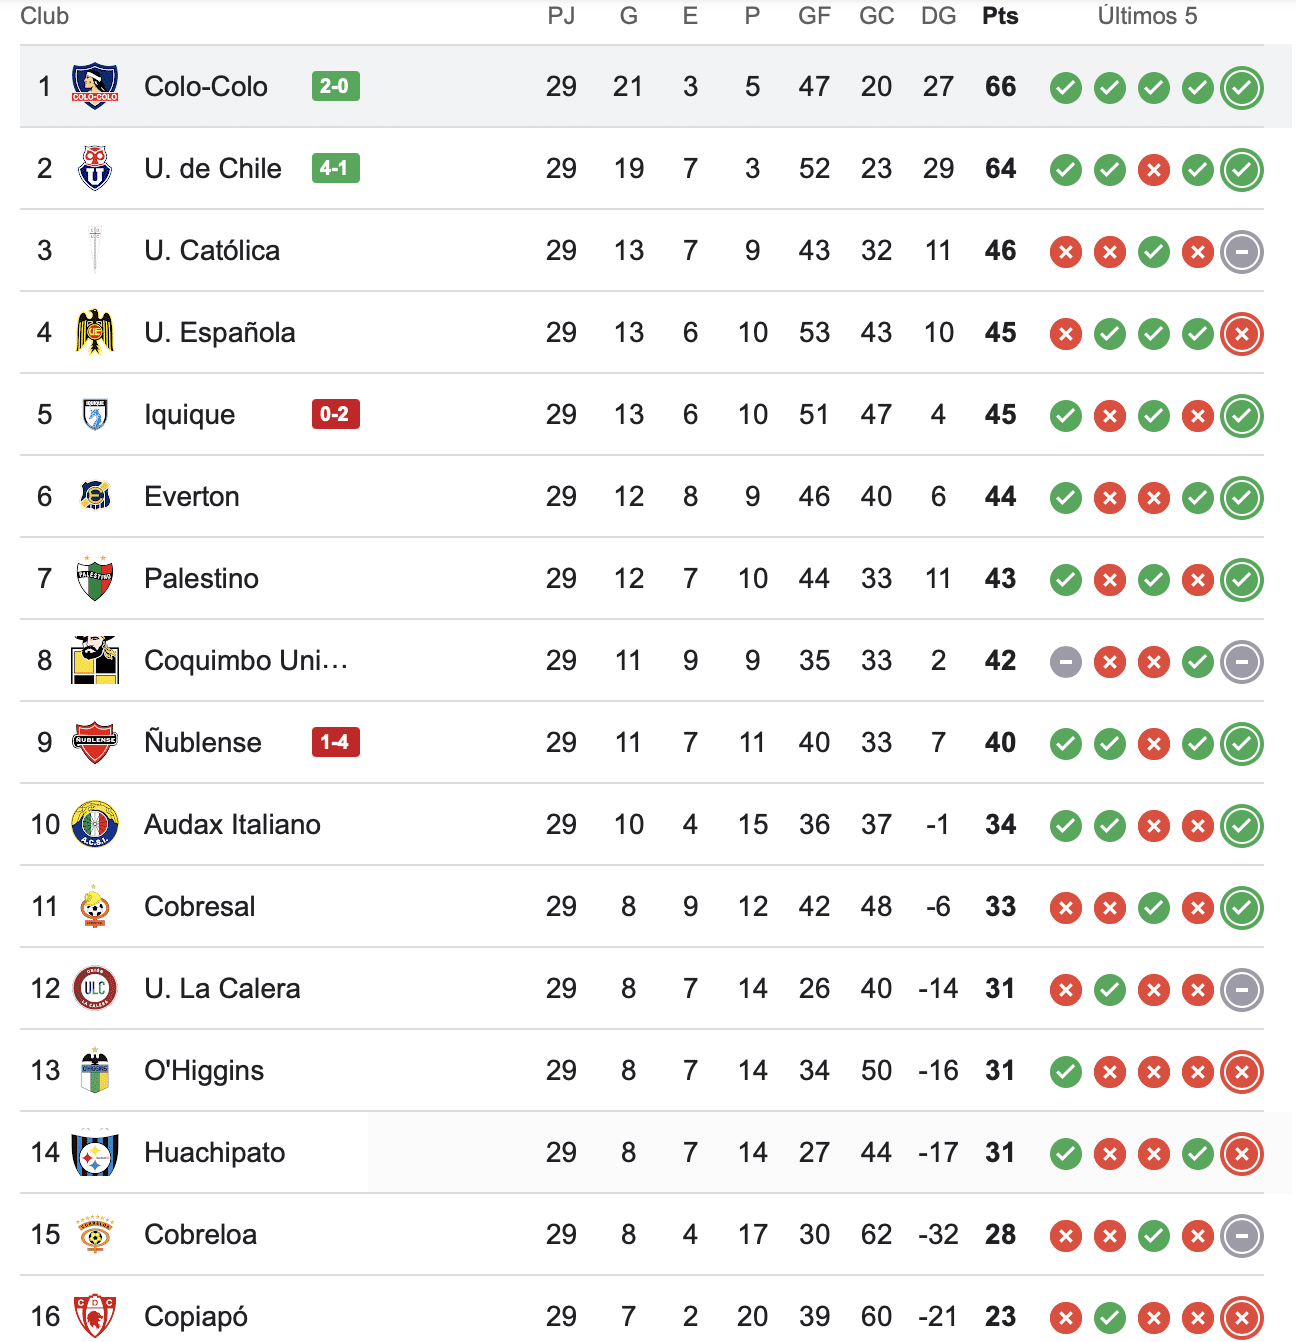Click U. Católica's latest draw result circle
The width and height of the screenshot is (1296, 1342).
click(x=1242, y=252)
